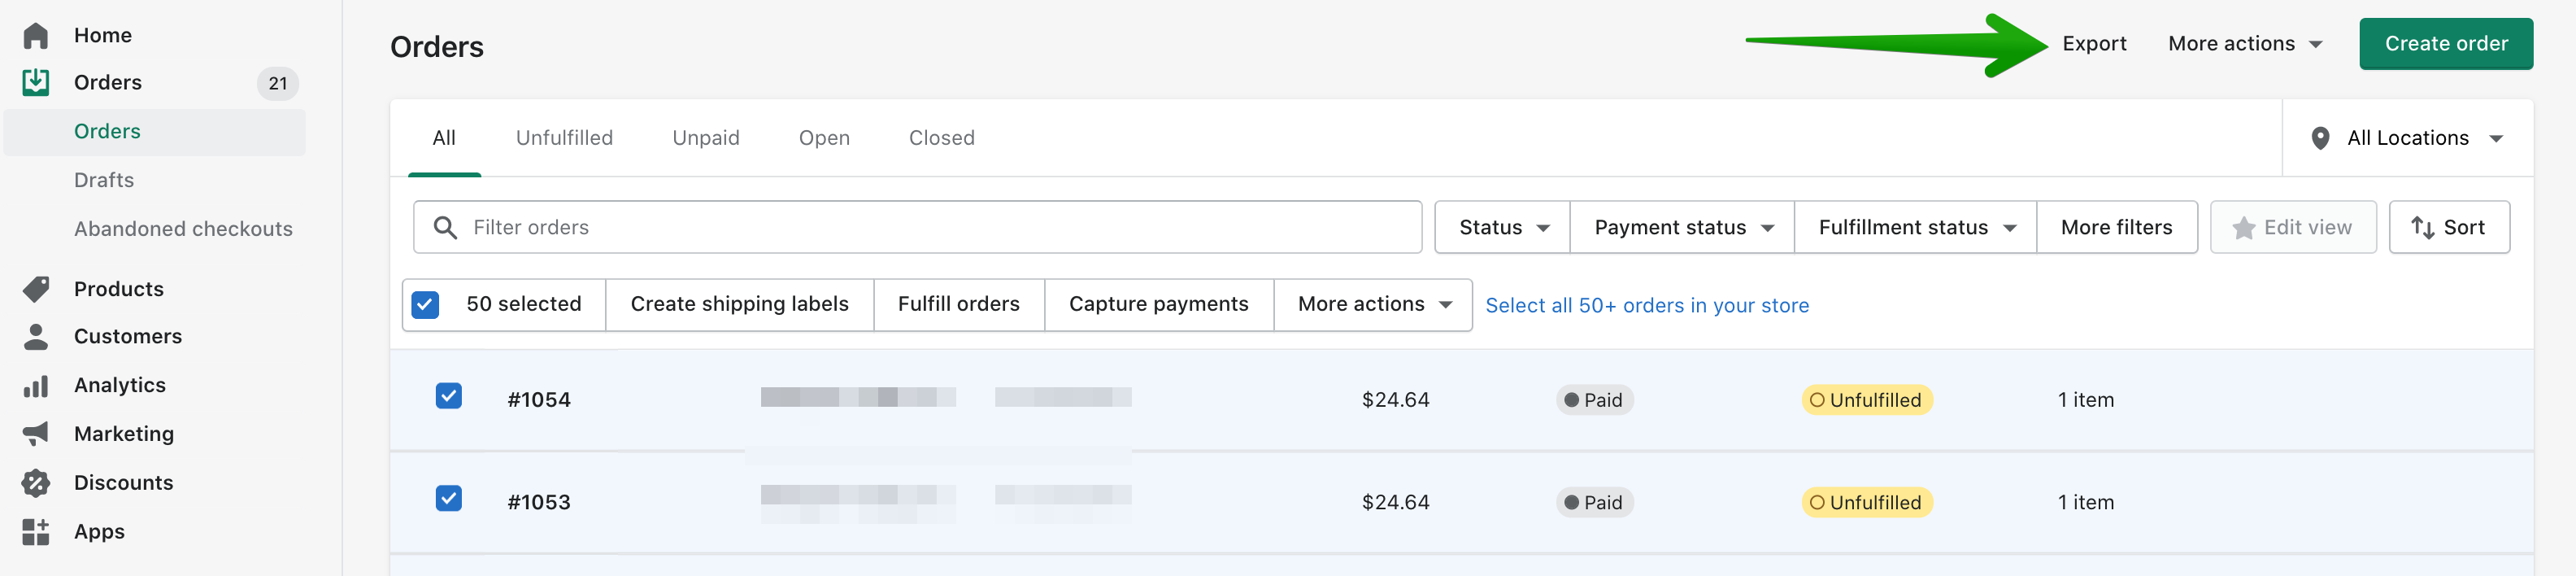This screenshot has width=2576, height=576.
Task: Open the Fulfillment status dropdown
Action: coord(1915,227)
